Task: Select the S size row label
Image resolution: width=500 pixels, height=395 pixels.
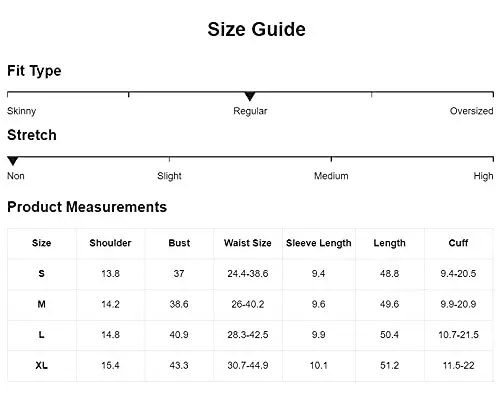Action: pyautogui.click(x=41, y=274)
